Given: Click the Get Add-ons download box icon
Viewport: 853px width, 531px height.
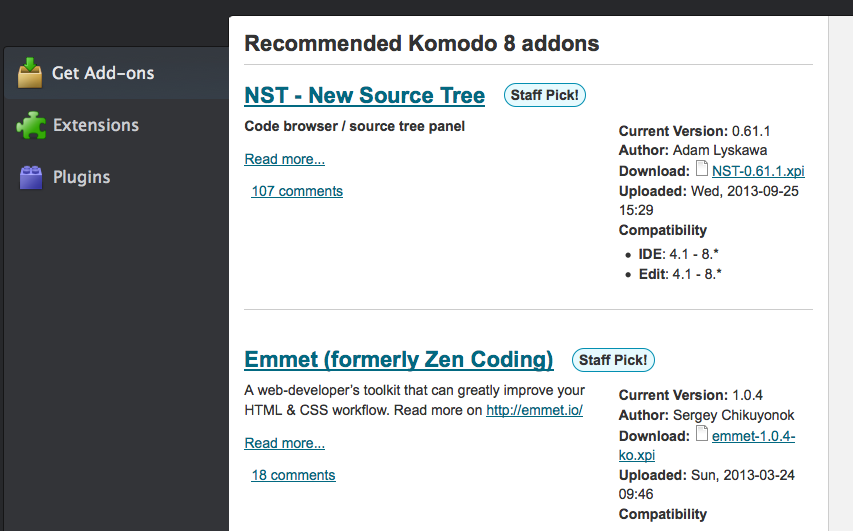Looking at the screenshot, I should (30, 73).
